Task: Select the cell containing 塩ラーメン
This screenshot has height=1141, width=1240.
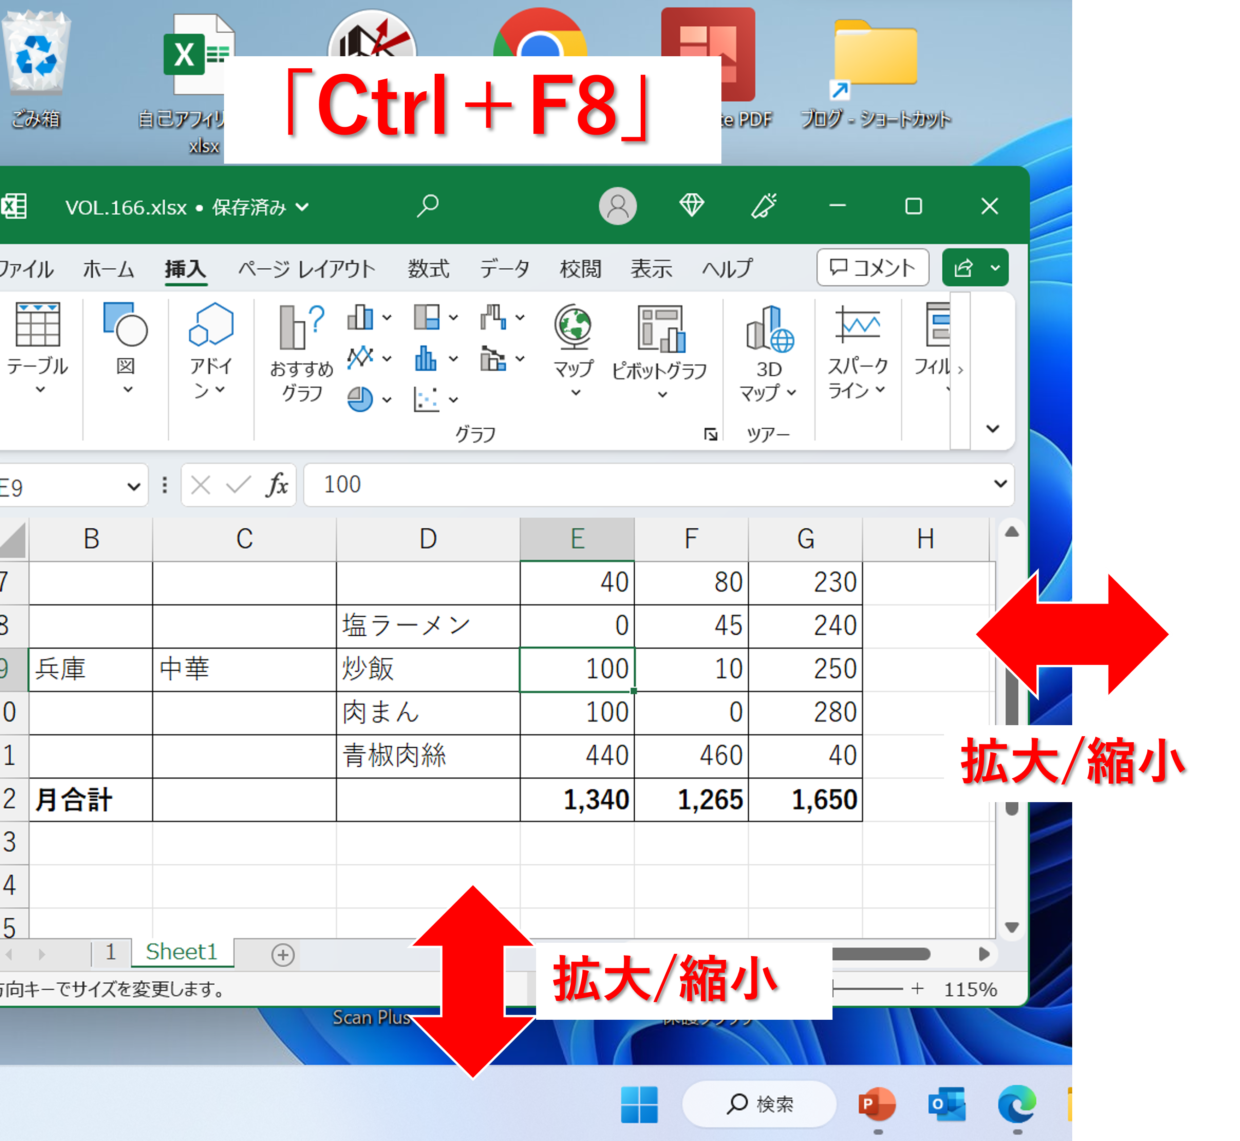Action: pos(428,626)
